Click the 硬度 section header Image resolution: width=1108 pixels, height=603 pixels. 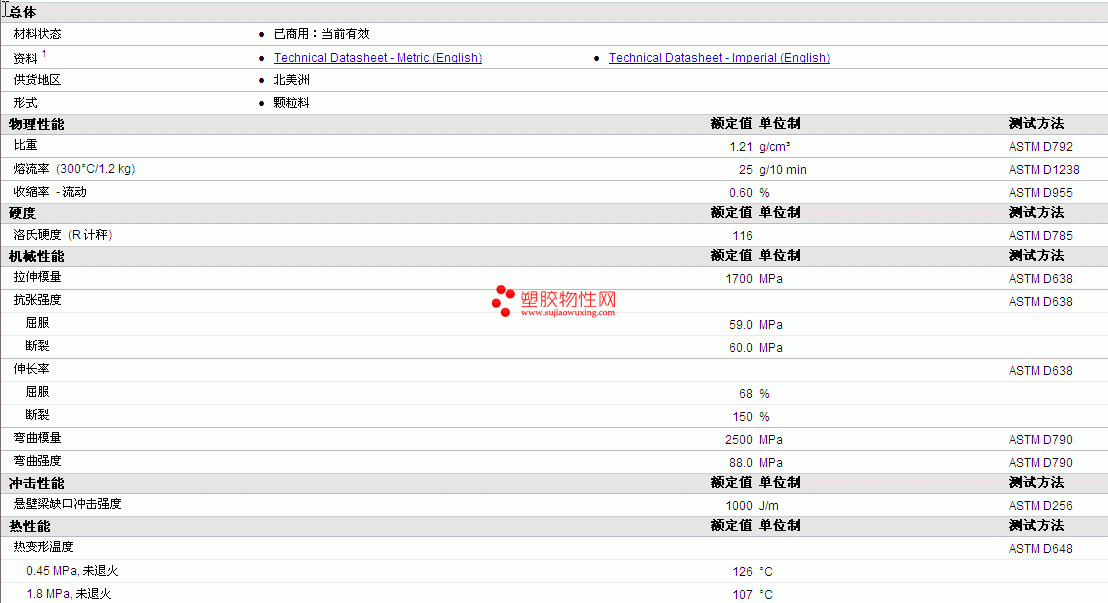23,213
